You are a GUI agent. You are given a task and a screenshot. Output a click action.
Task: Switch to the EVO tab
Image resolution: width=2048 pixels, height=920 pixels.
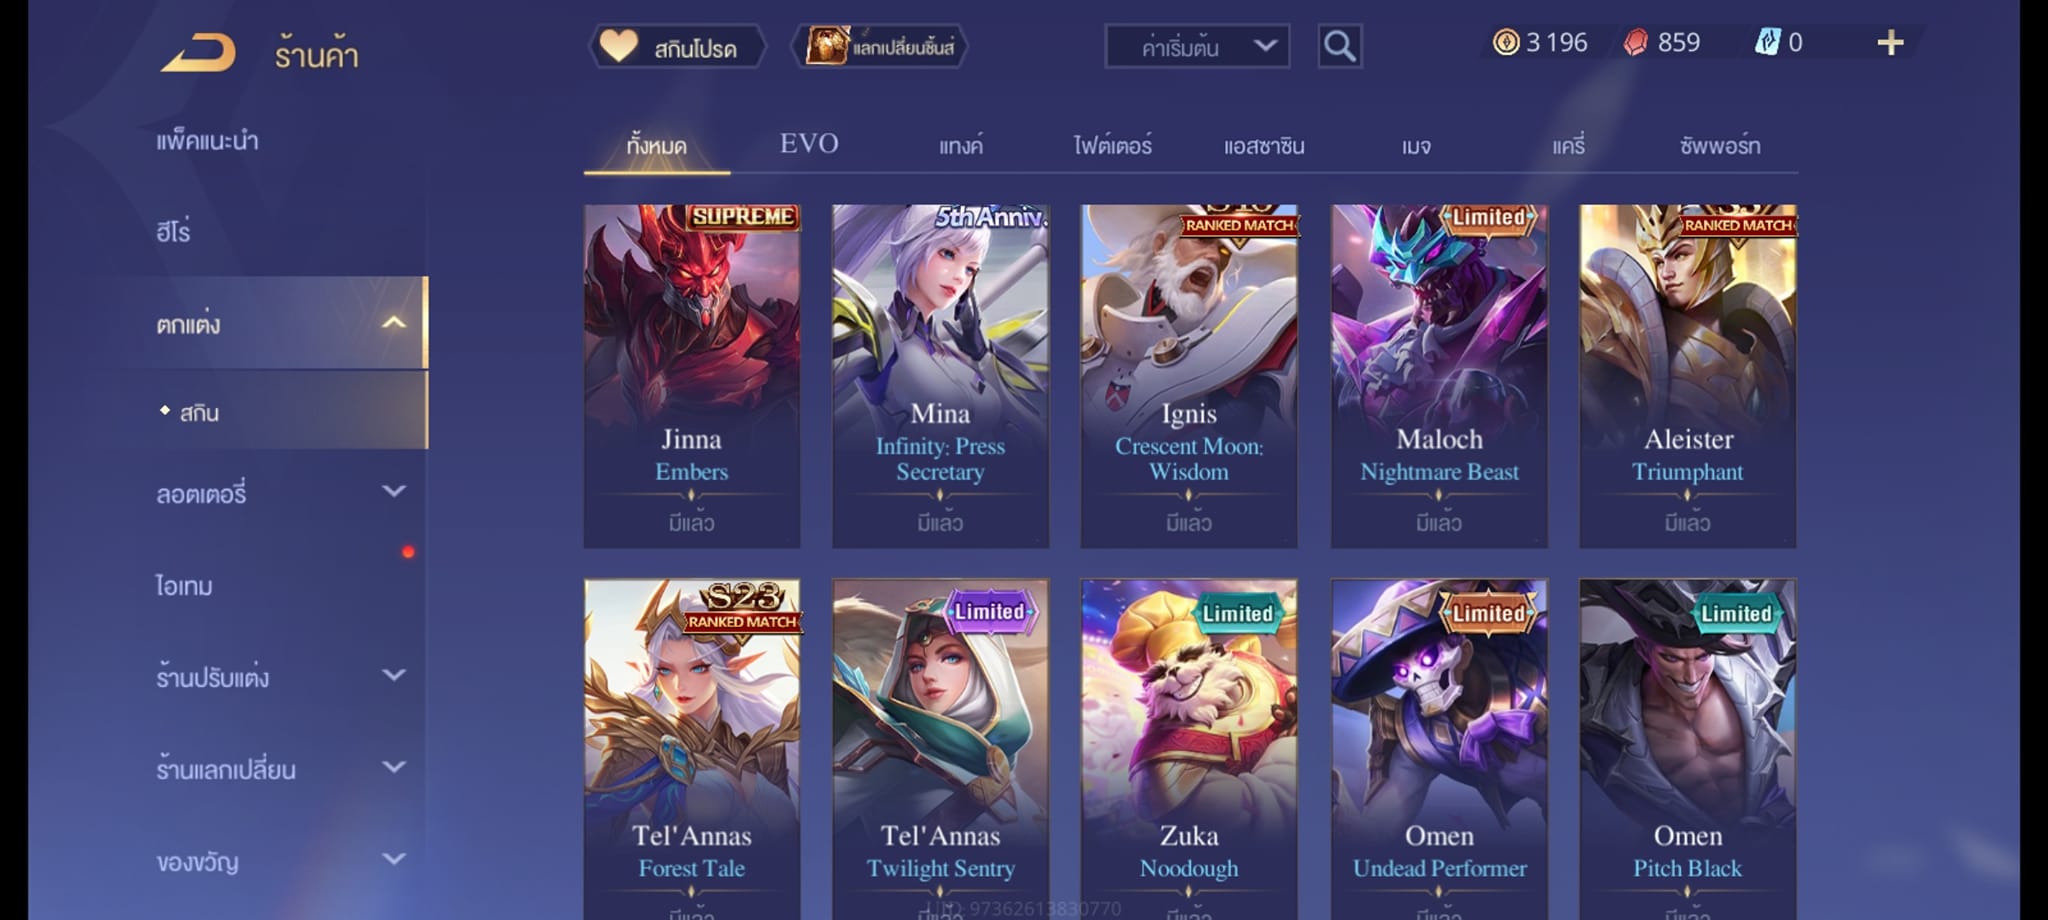809,144
